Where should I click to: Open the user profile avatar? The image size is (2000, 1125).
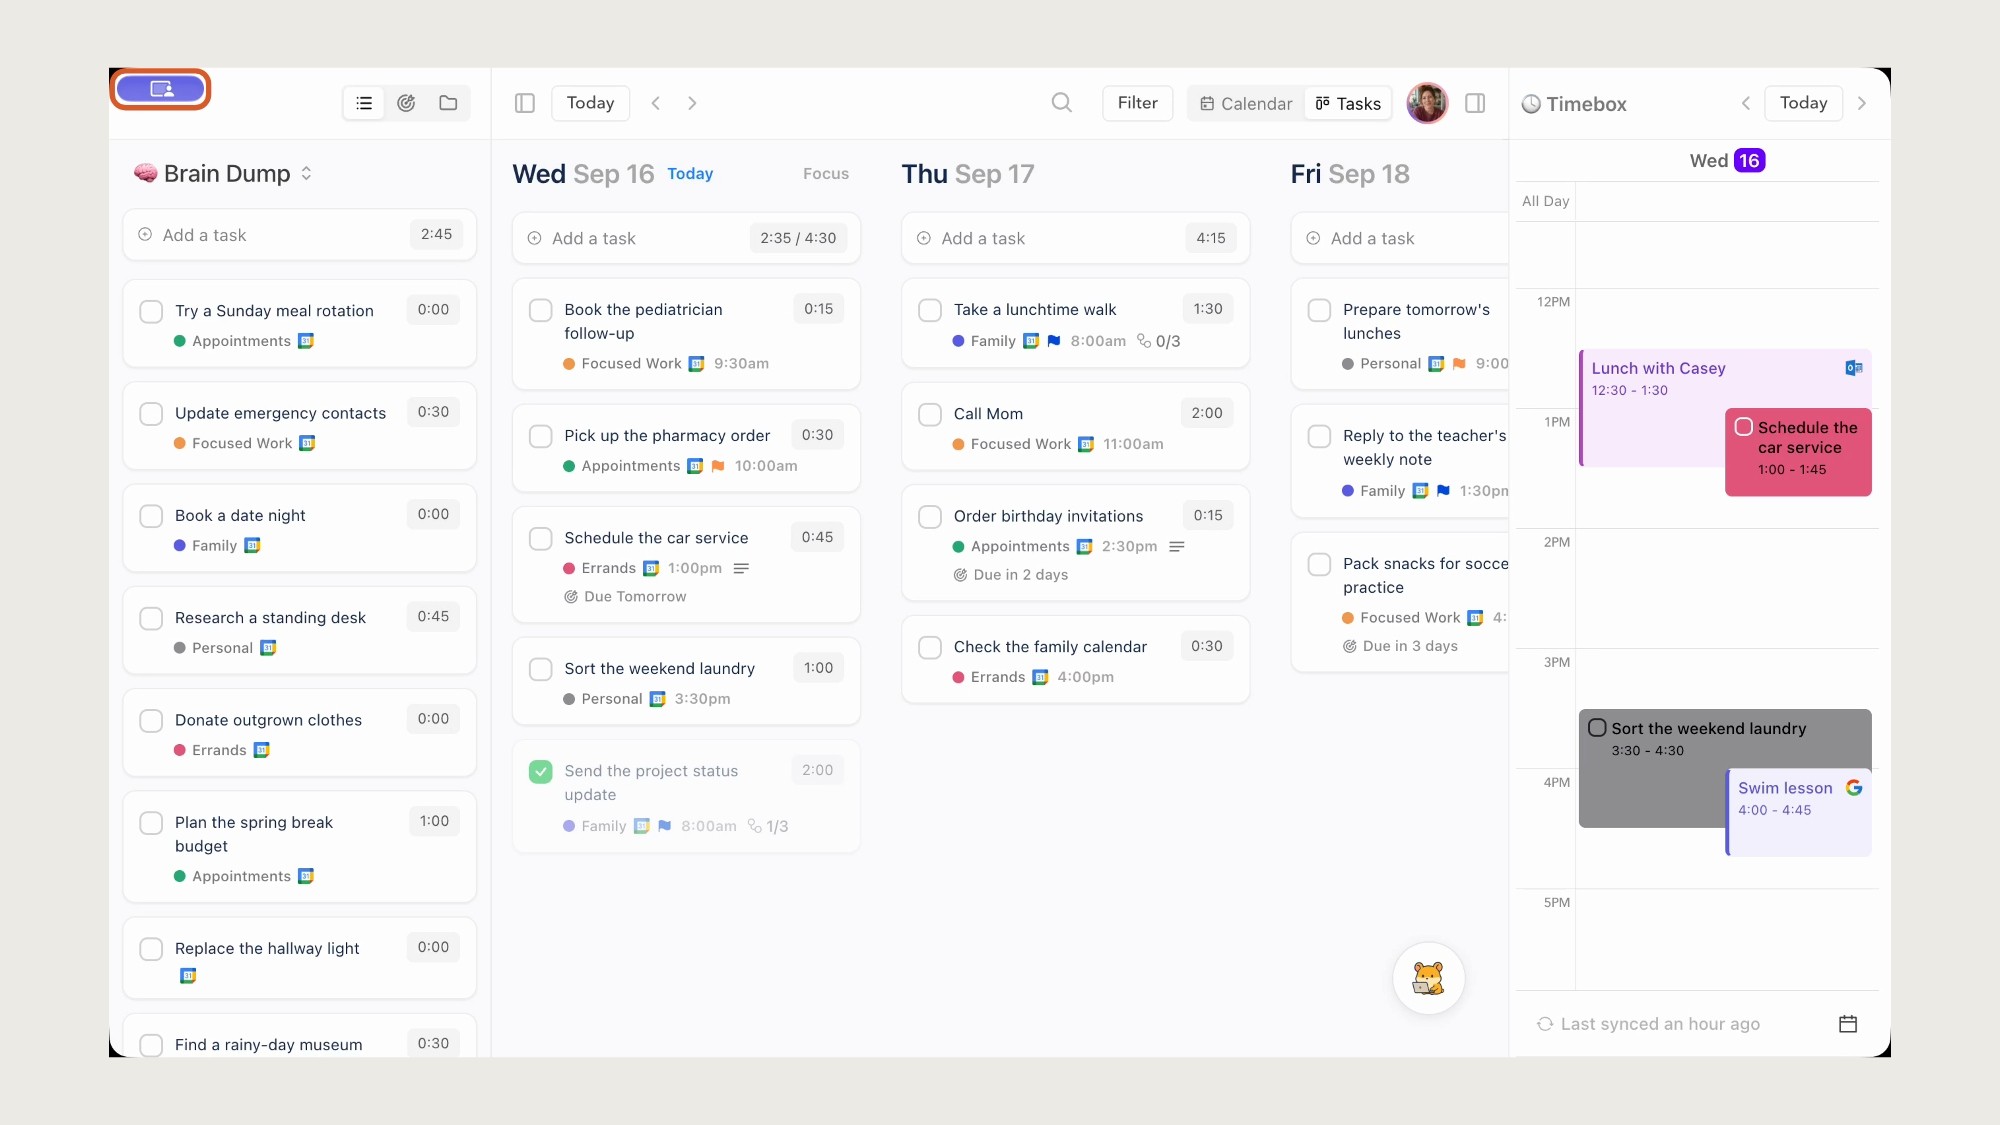tap(1427, 103)
